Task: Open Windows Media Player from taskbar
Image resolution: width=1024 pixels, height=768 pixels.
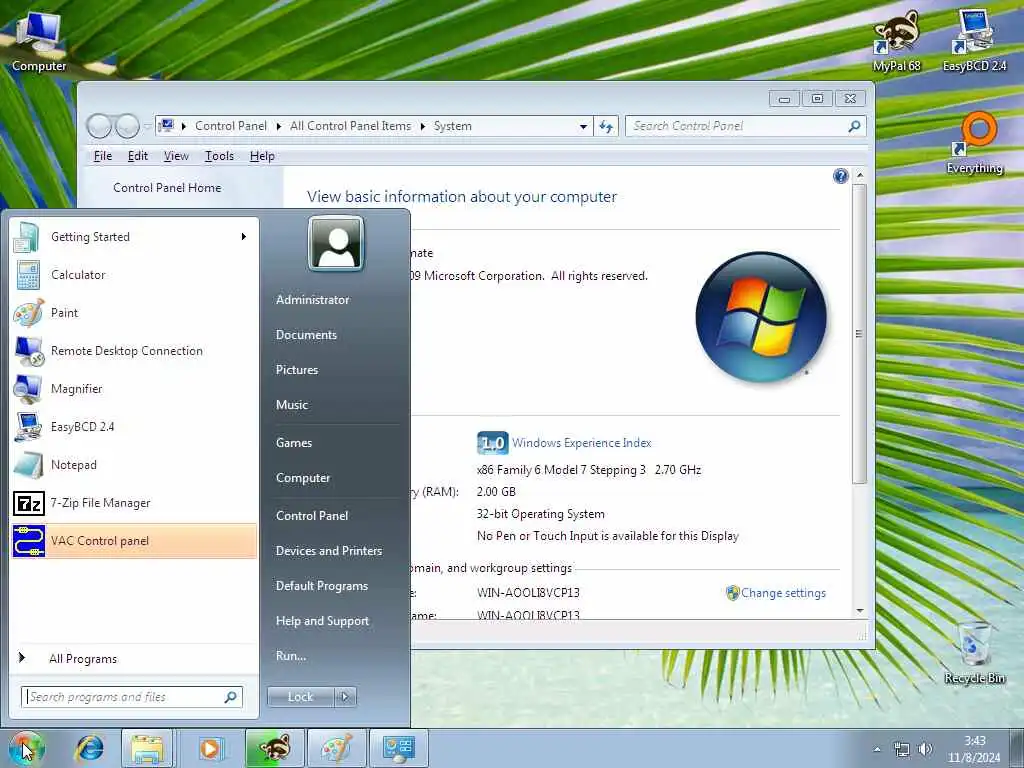Action: 210,748
